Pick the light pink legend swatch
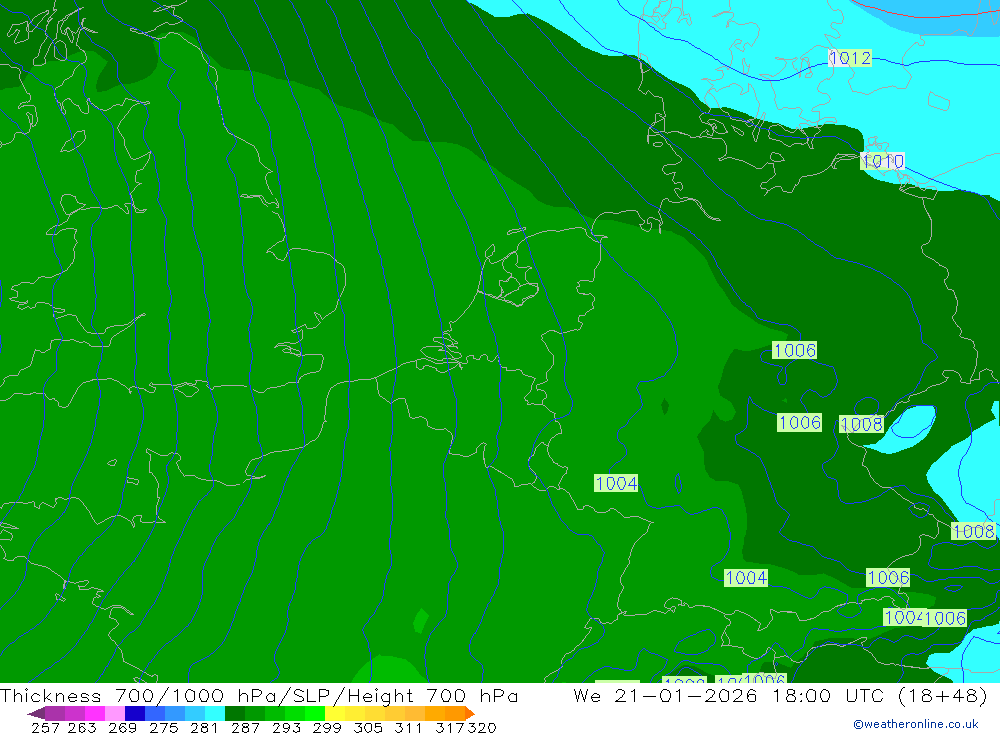The image size is (1000, 733). point(115,713)
